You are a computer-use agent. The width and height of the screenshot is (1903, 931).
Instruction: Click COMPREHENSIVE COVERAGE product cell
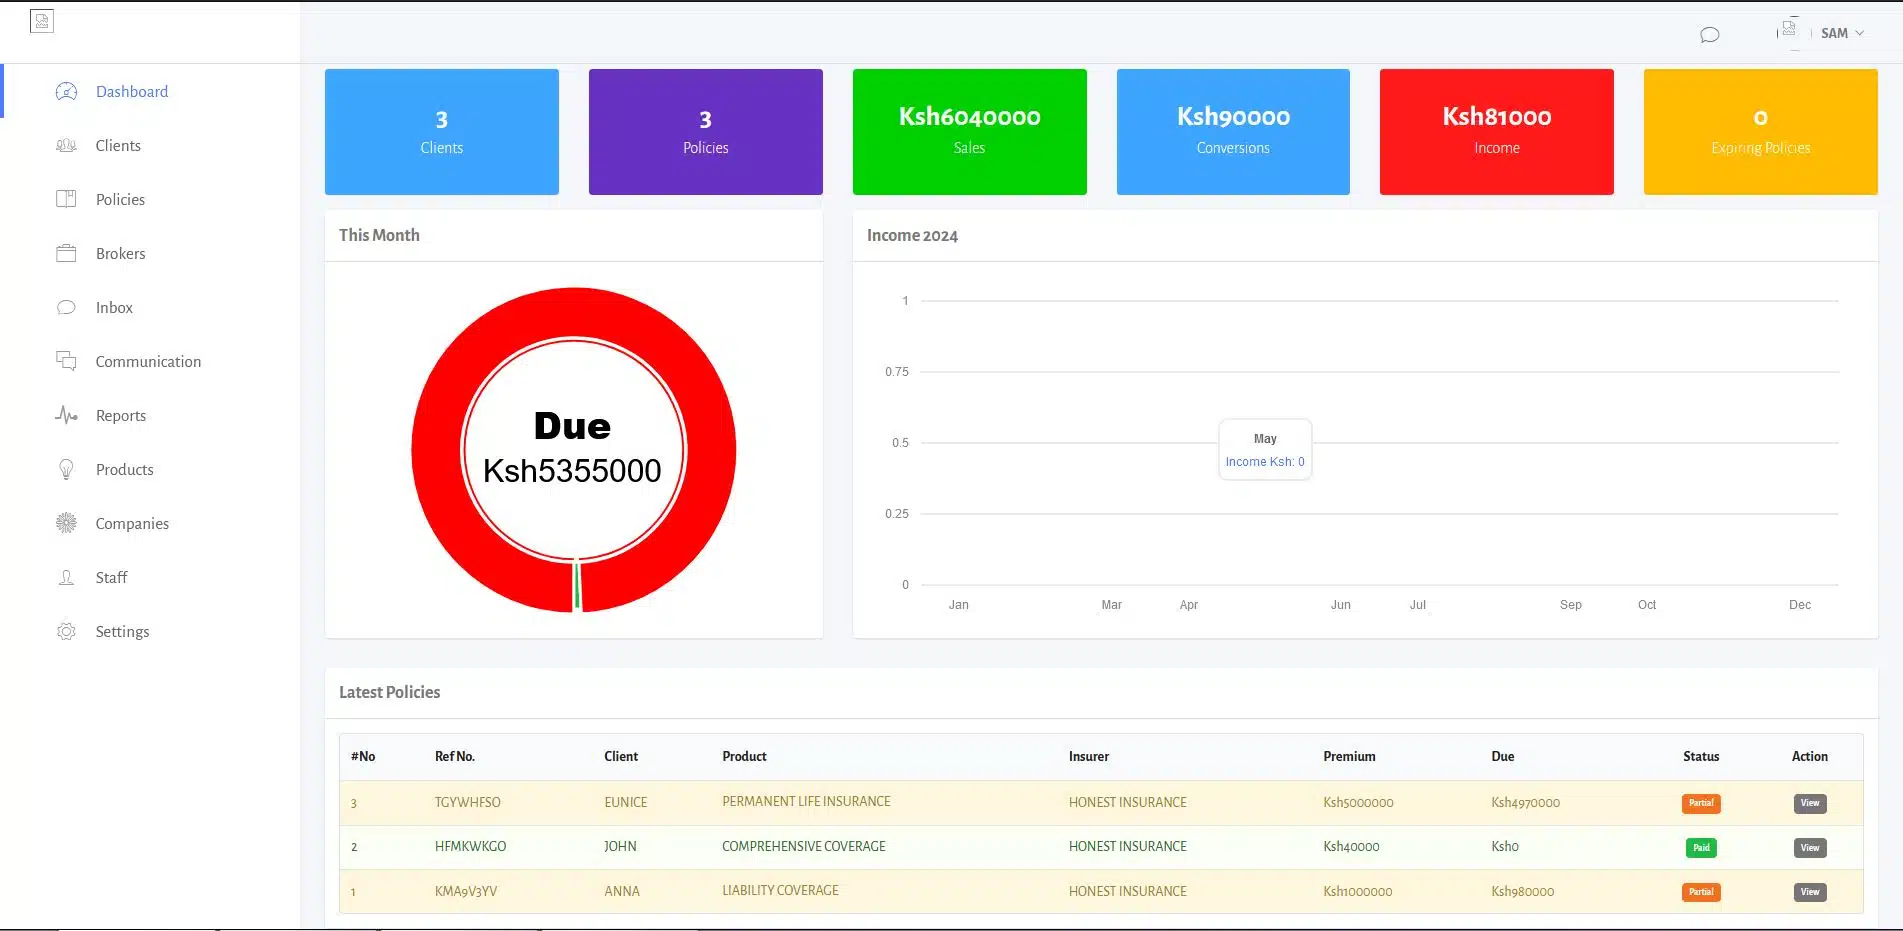804,847
